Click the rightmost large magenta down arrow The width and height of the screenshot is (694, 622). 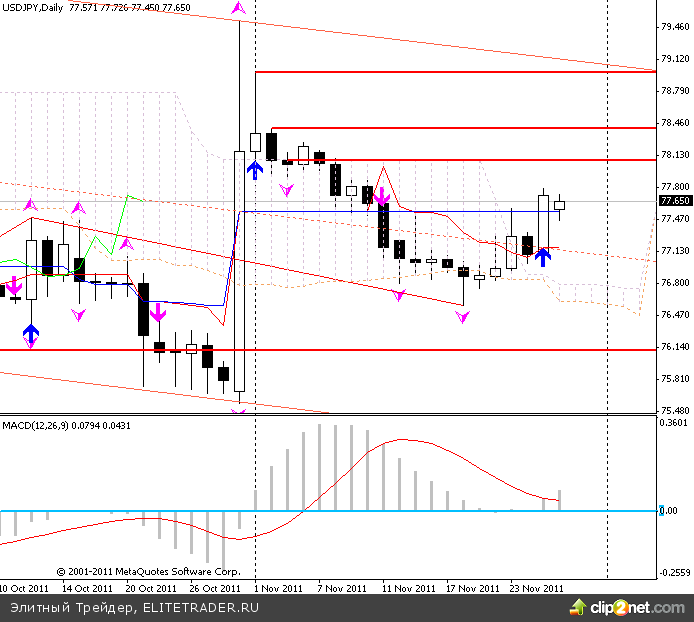pyautogui.click(x=381, y=196)
